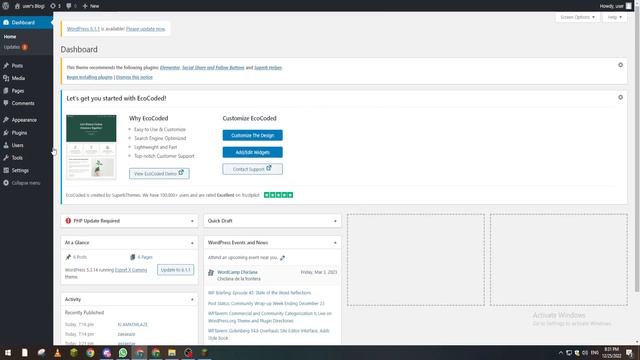Image resolution: width=640 pixels, height=360 pixels.
Task: Click the WordPress 6.1.1 version link
Action: coord(83,29)
